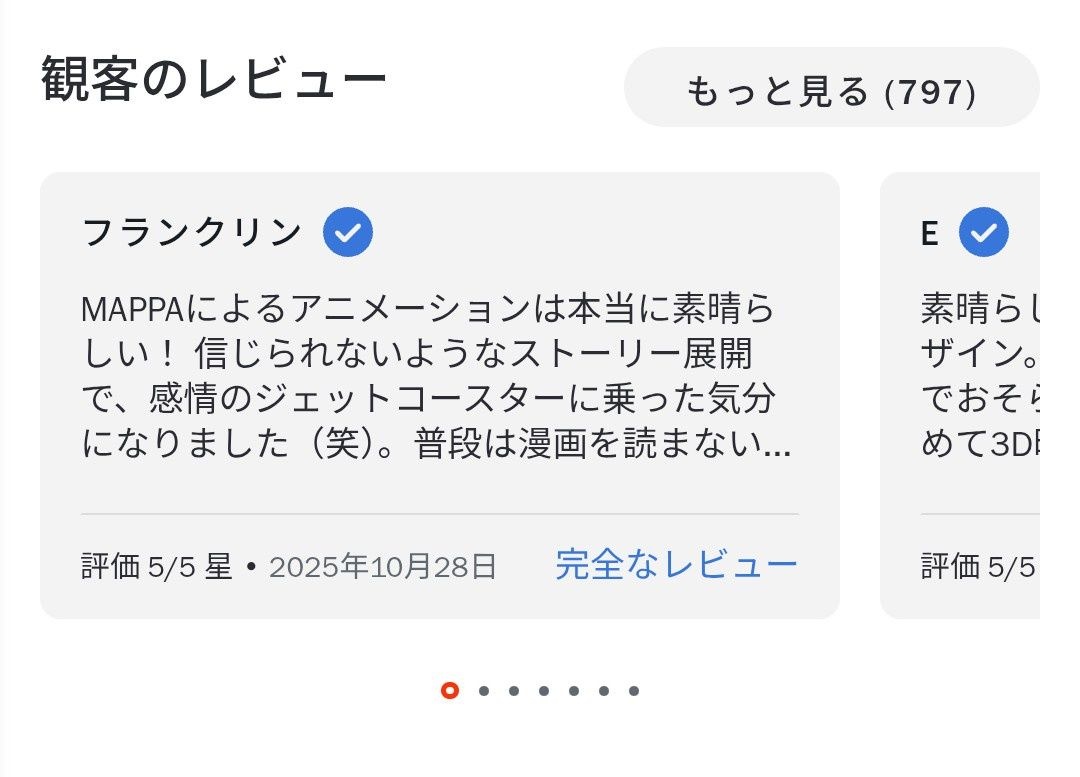Tap the MAPPA review text by フランクリン
This screenshot has height=777, width=1080.
pos(436,376)
